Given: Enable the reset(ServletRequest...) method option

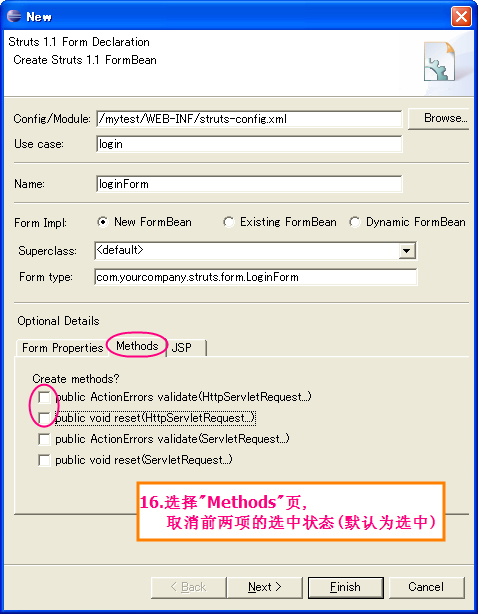Looking at the screenshot, I should 44,460.
